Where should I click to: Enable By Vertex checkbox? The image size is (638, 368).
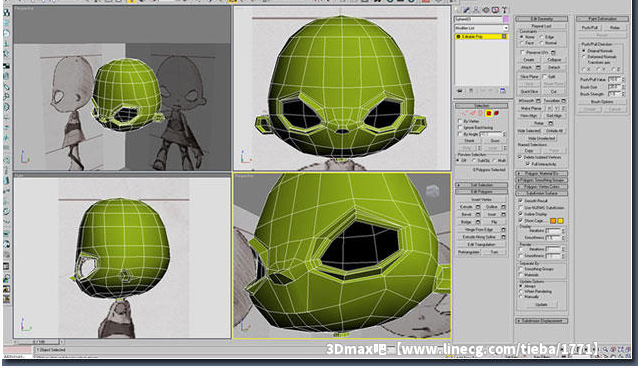pyautogui.click(x=460, y=121)
